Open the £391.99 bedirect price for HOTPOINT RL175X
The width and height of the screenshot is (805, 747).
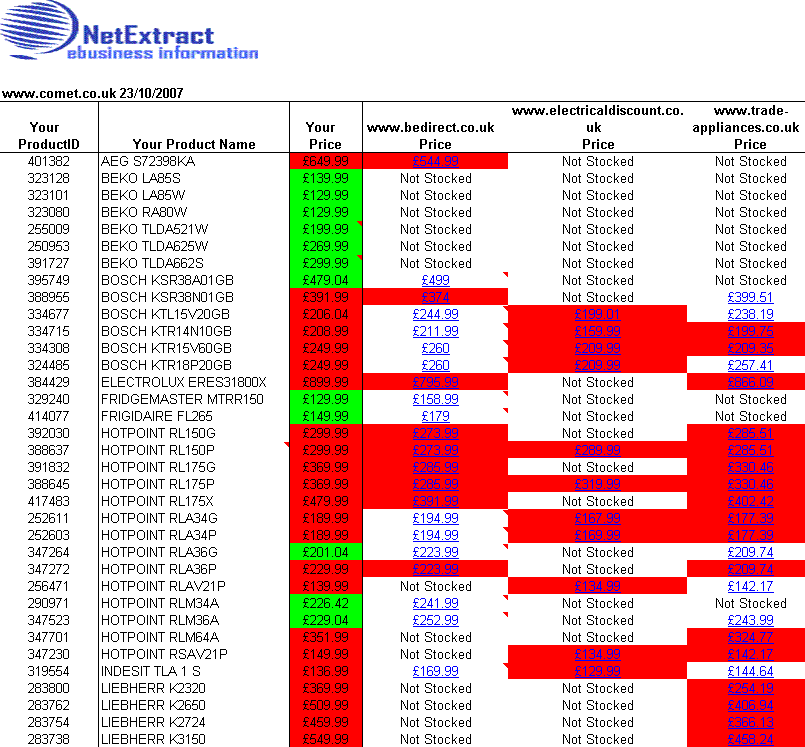coord(435,501)
